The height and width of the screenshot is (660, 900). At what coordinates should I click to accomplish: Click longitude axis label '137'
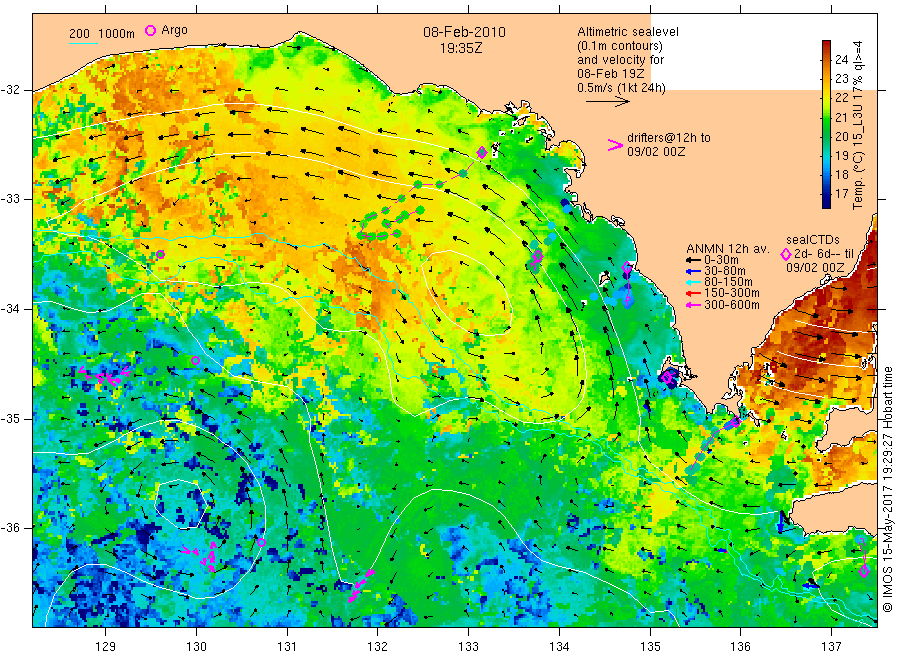tap(831, 647)
